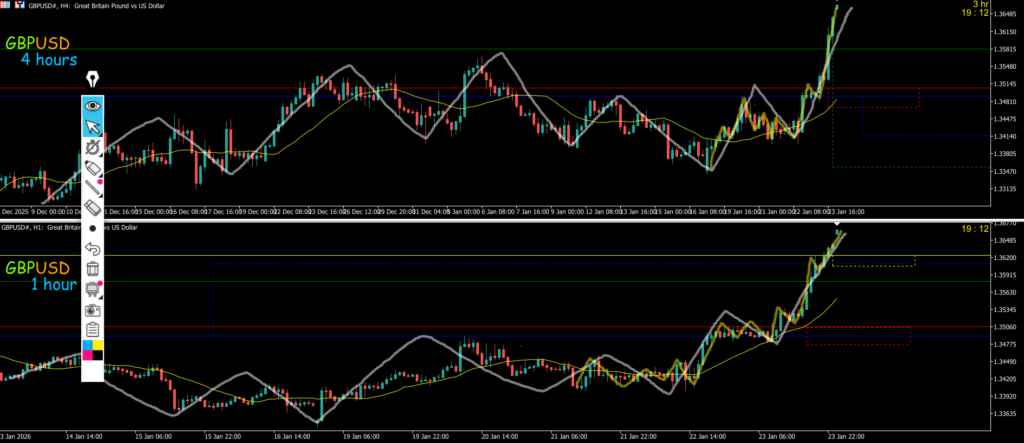1024x443 pixels.
Task: Choose the eraser tool
Action: coord(93,207)
